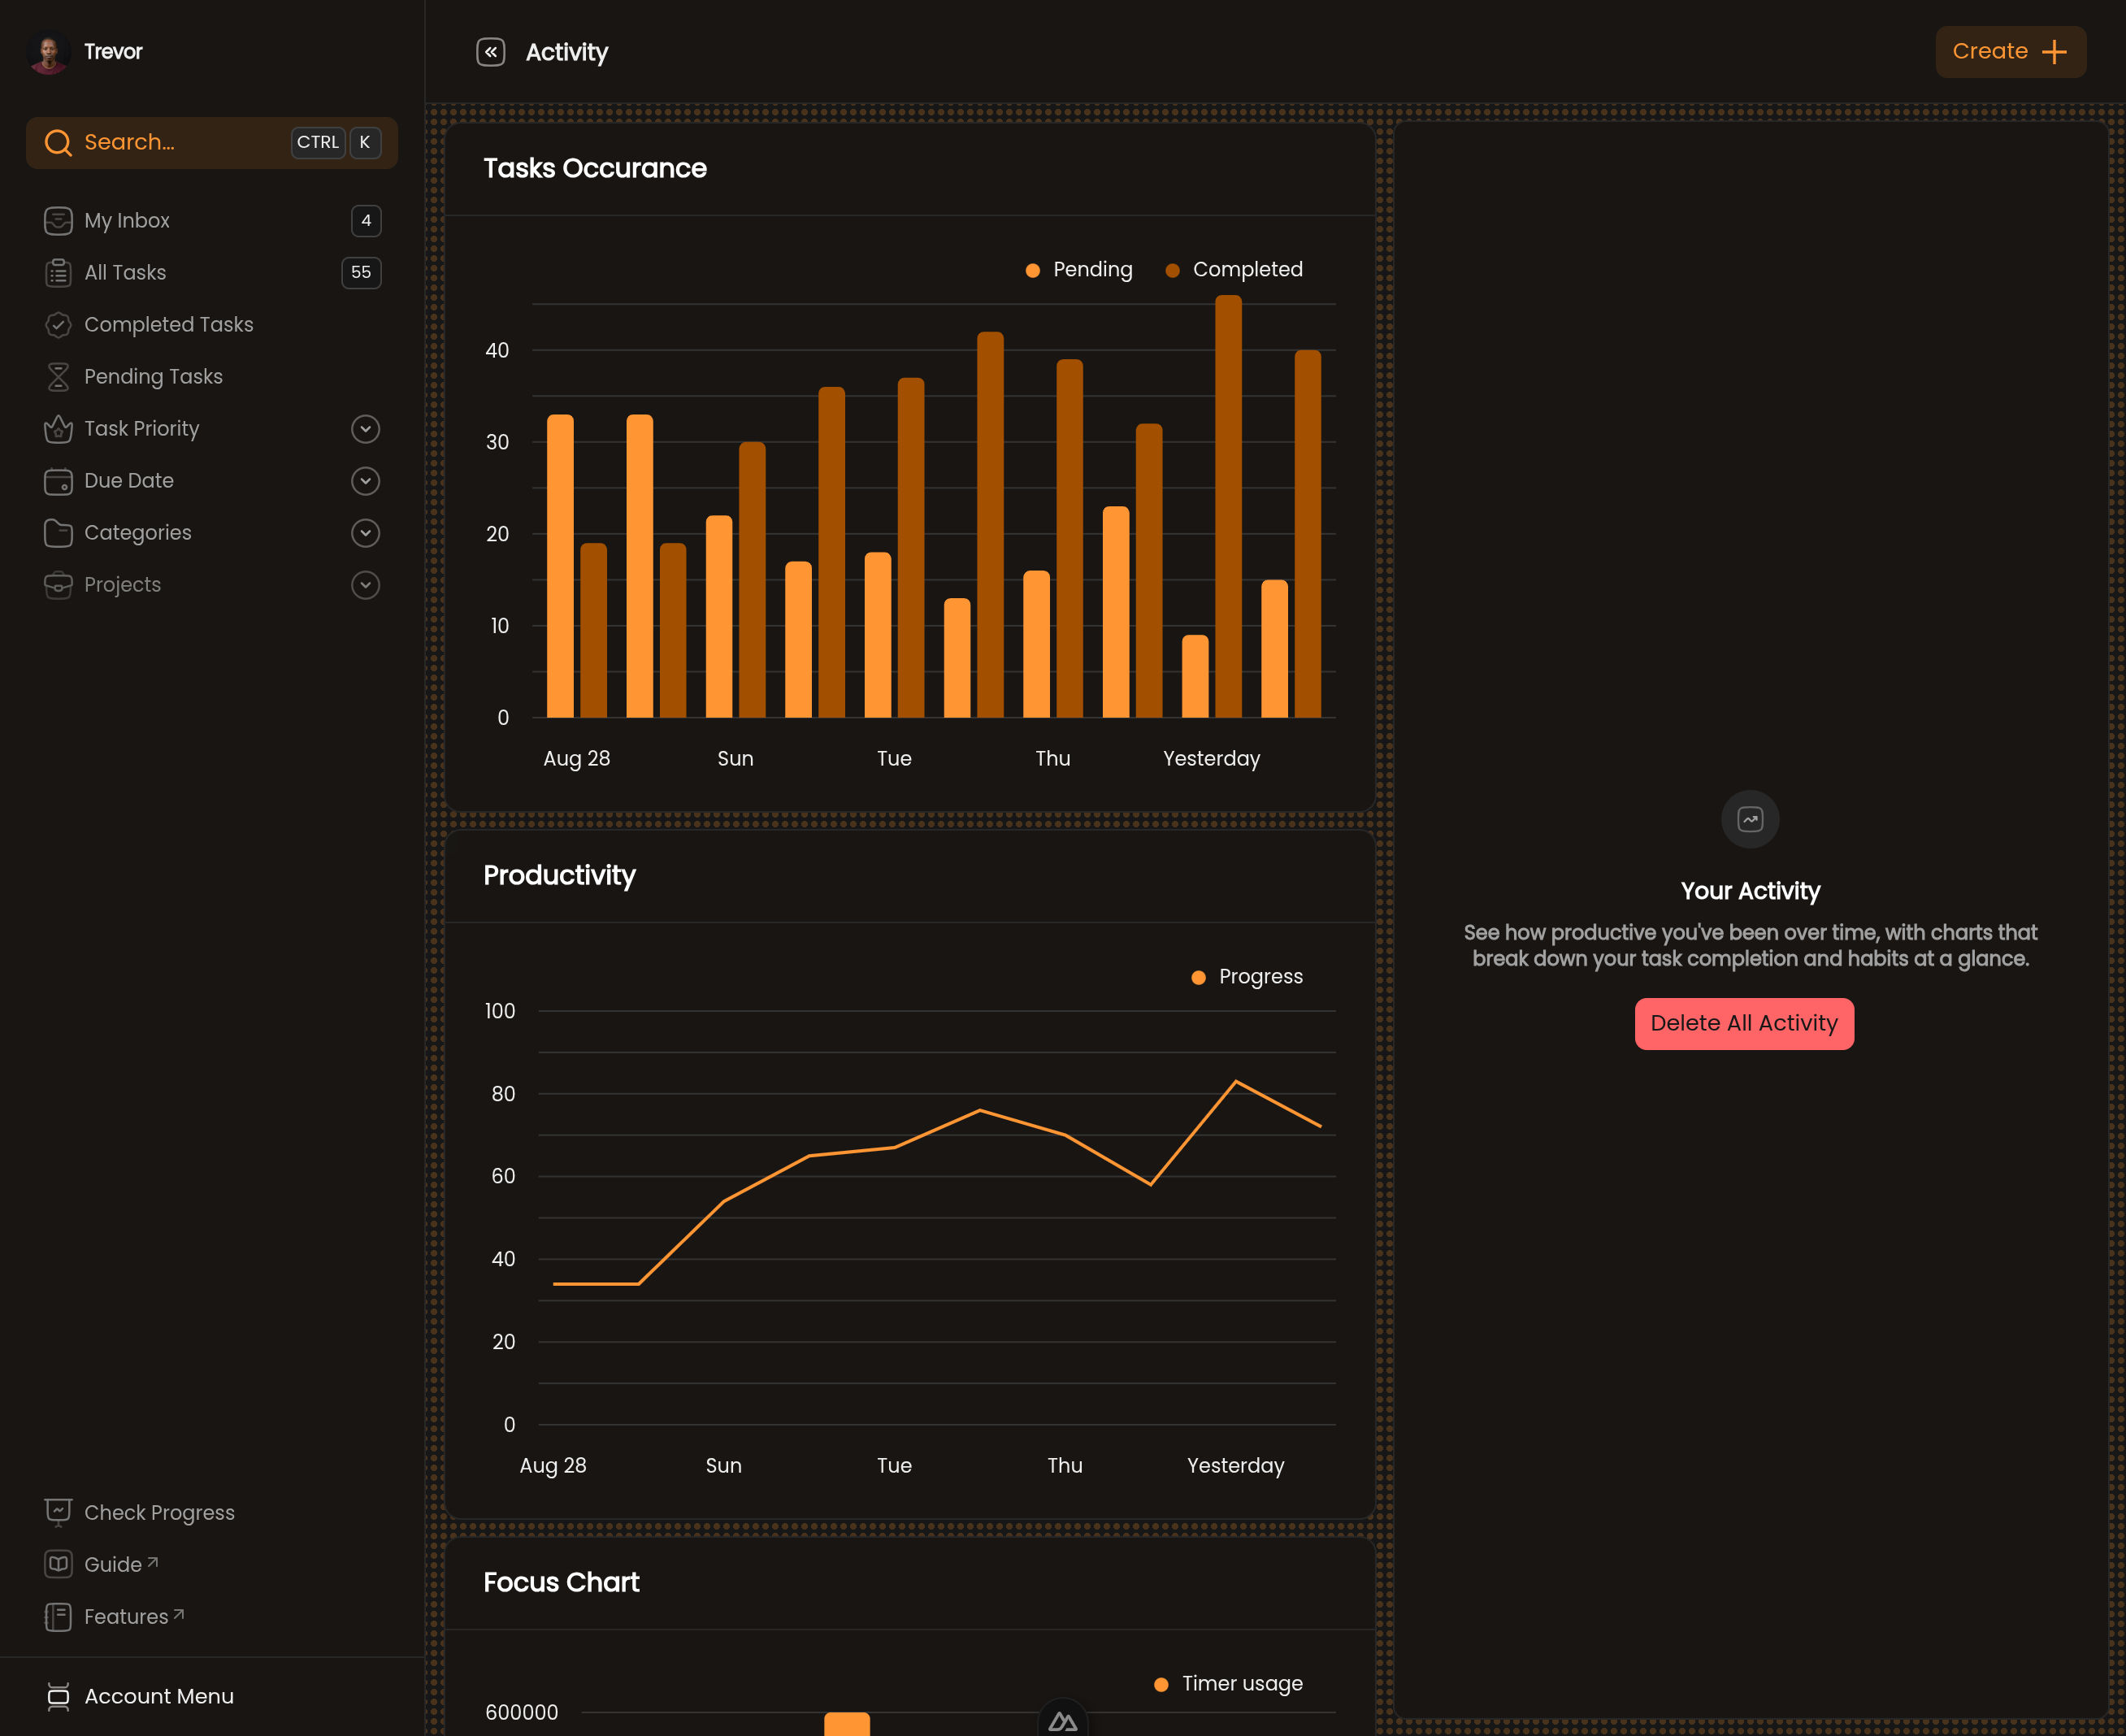Expand the Due Date section

(x=365, y=481)
